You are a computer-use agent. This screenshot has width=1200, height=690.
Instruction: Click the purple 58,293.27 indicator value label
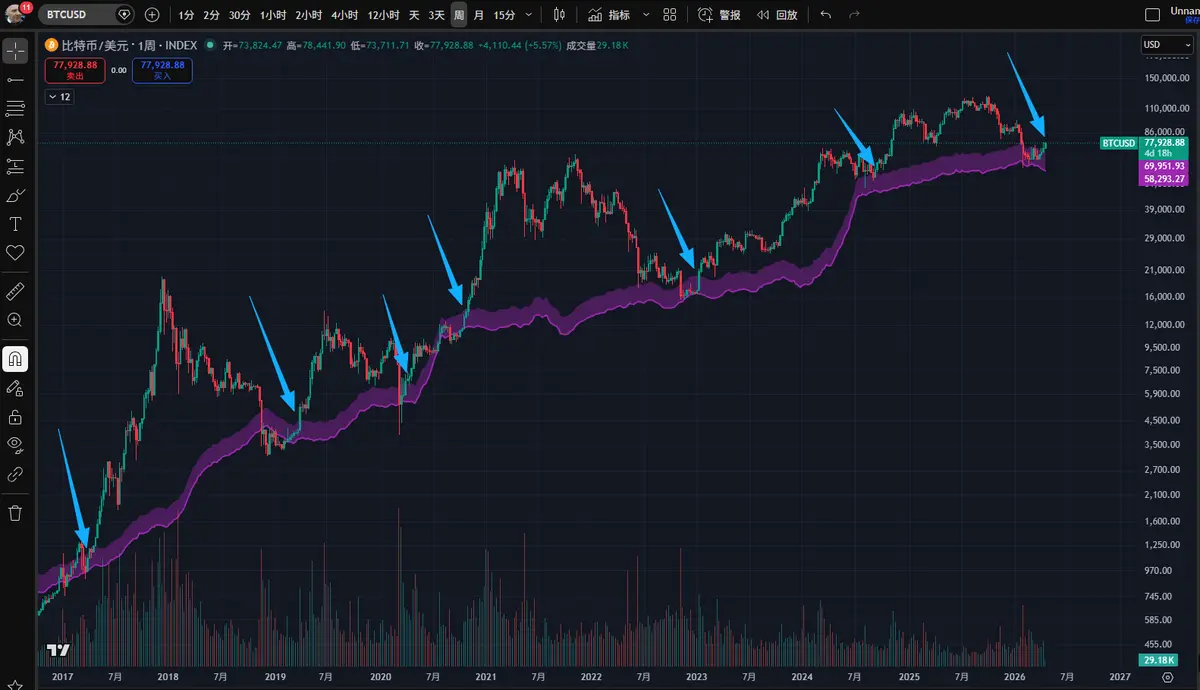(1166, 179)
